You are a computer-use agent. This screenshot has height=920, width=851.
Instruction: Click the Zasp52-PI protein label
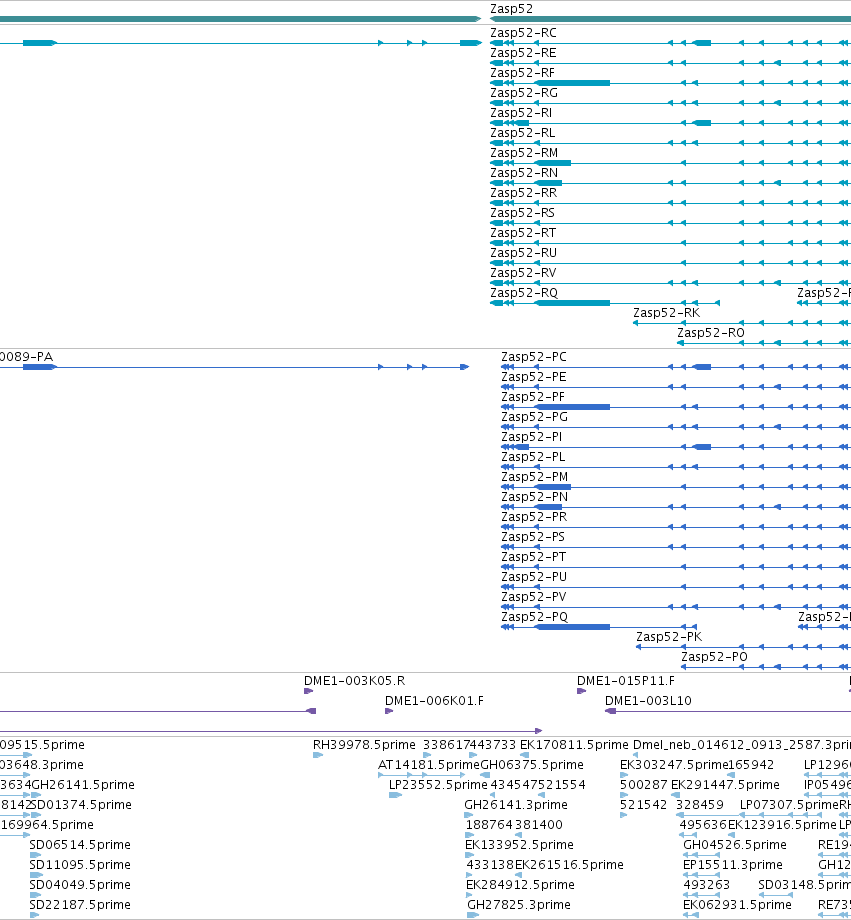(531, 437)
